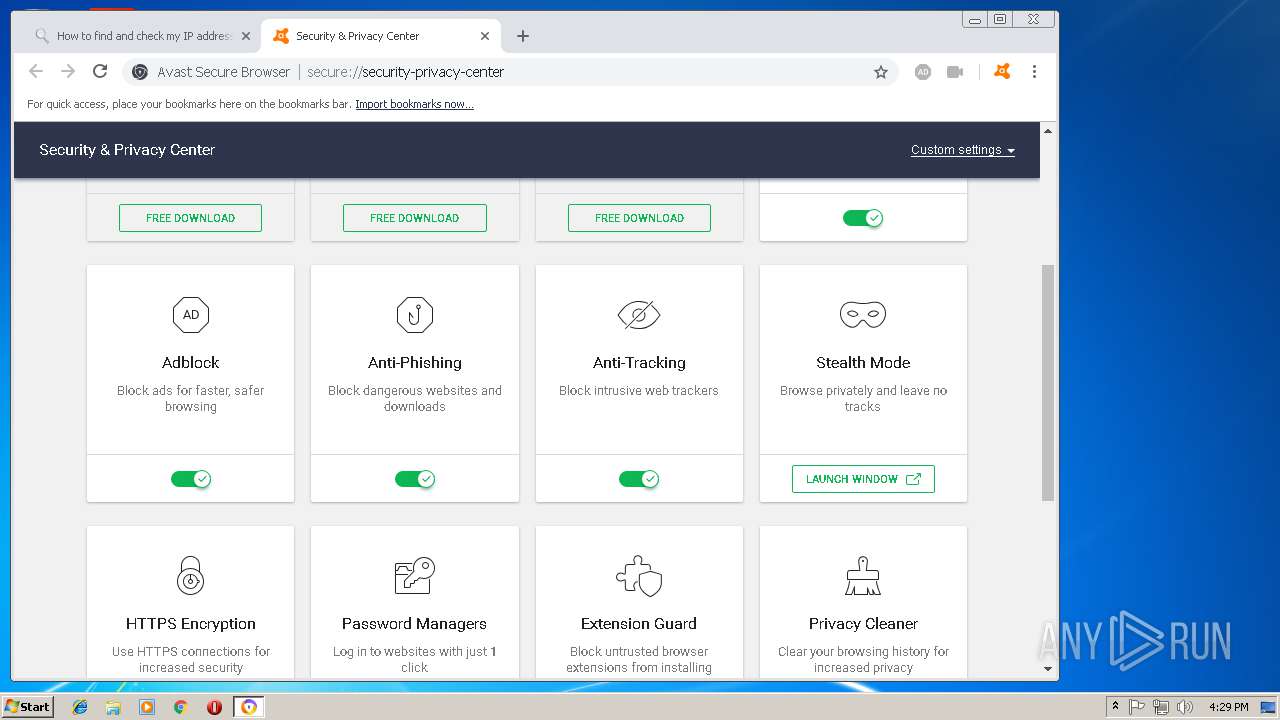Screen dimensions: 1280x720
Task: Toggle the Adblock switch off
Action: click(191, 479)
